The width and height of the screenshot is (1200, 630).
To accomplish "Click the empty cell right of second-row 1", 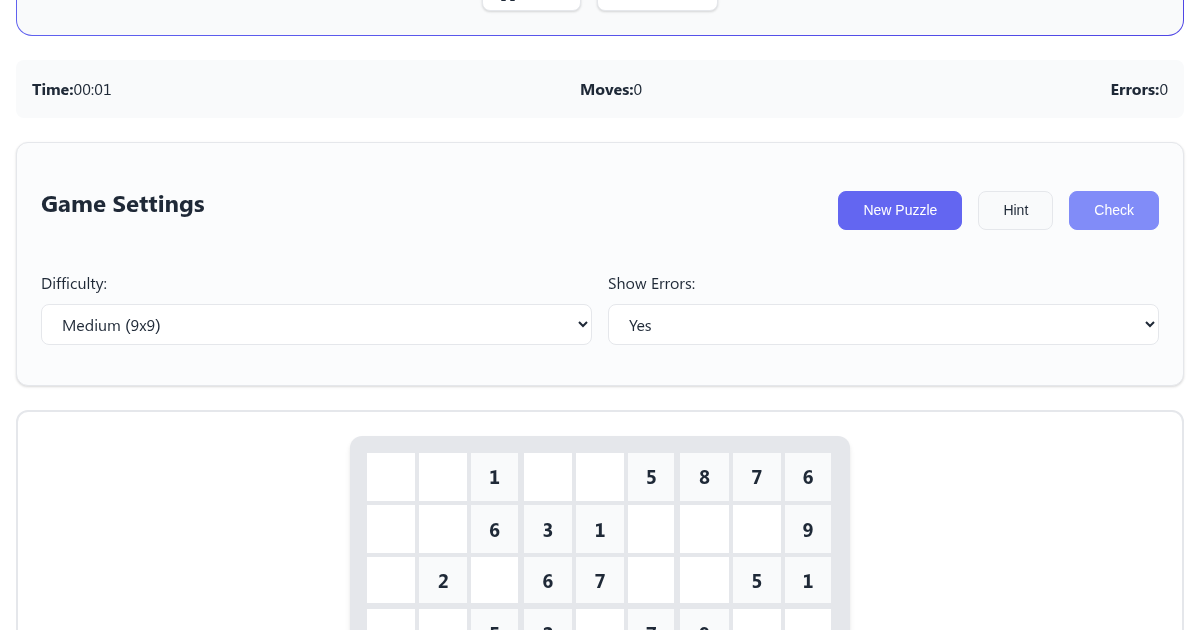I will pyautogui.click(x=652, y=529).
